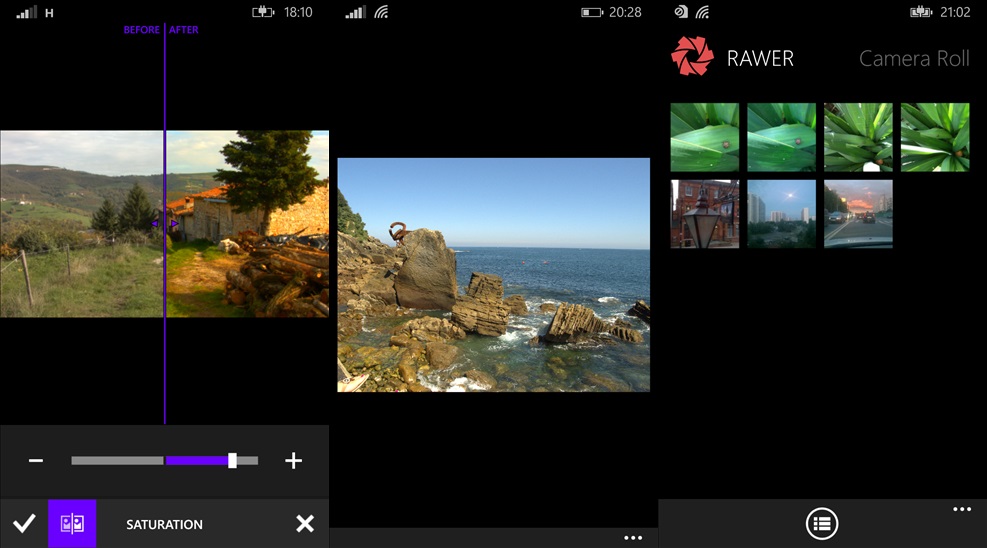The height and width of the screenshot is (548, 987).
Task: Tap the checkmark to apply saturation
Action: click(x=24, y=524)
